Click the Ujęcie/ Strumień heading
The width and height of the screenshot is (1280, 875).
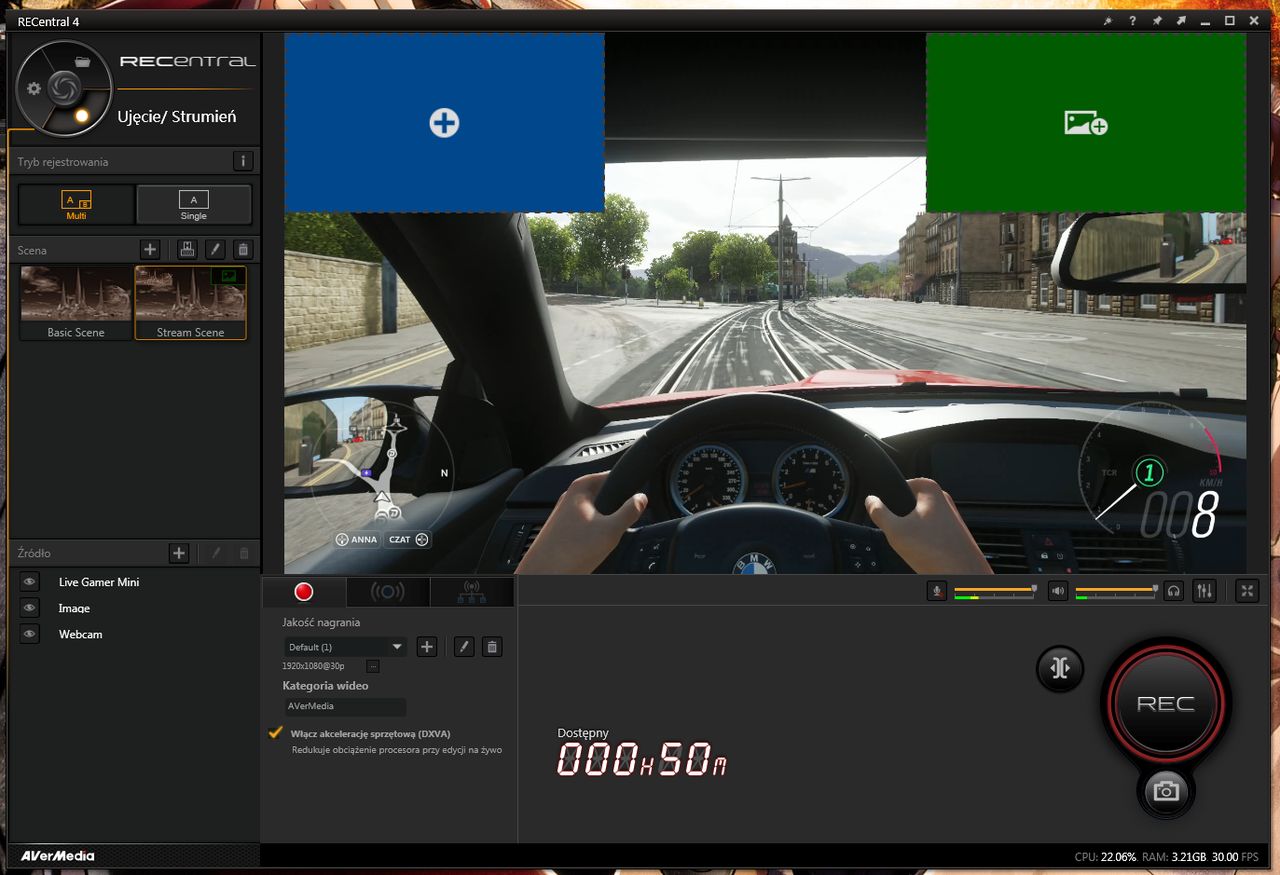click(177, 116)
